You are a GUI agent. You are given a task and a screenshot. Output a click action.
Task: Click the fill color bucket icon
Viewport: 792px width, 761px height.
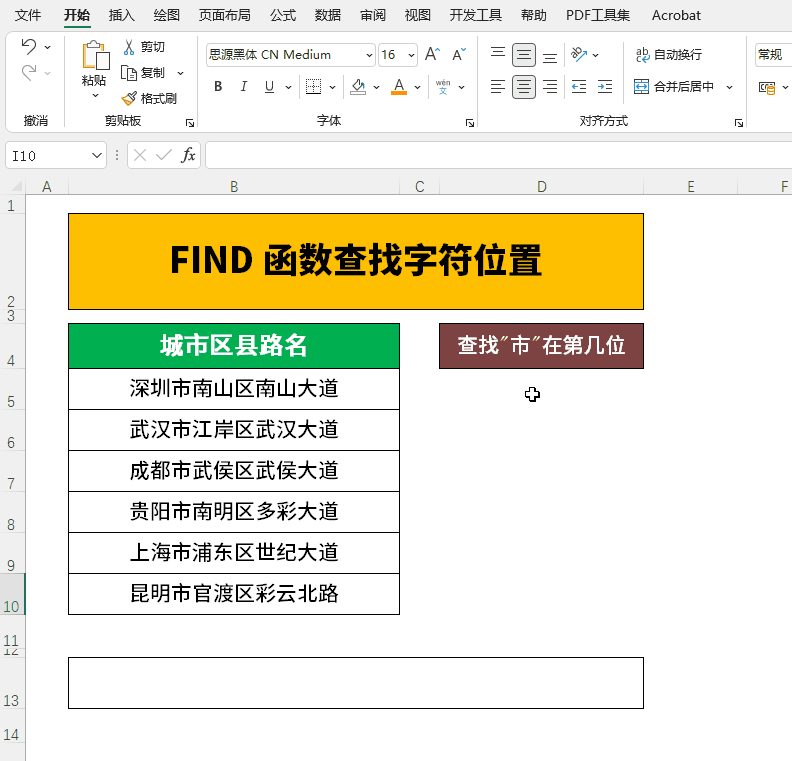point(358,87)
